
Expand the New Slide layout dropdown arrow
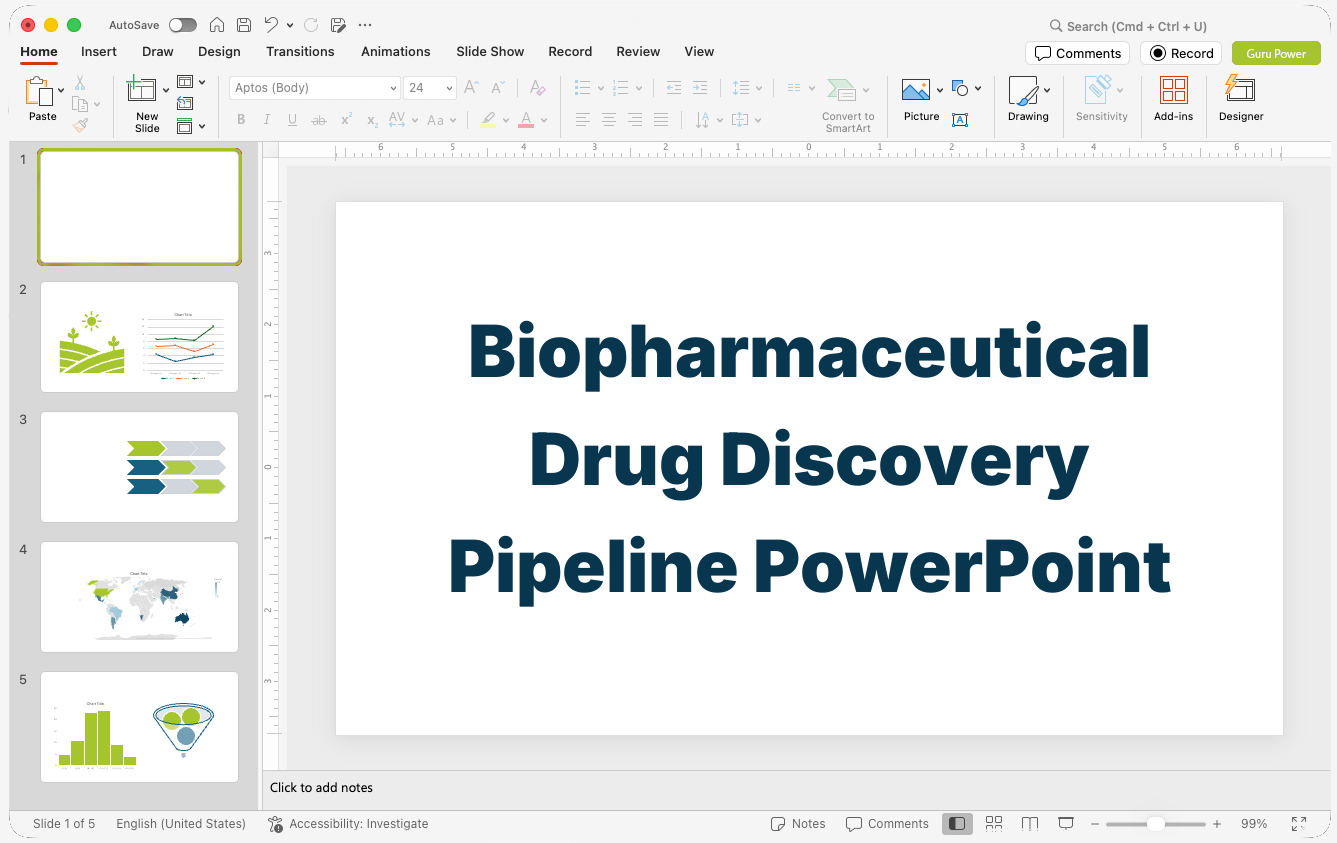(166, 90)
